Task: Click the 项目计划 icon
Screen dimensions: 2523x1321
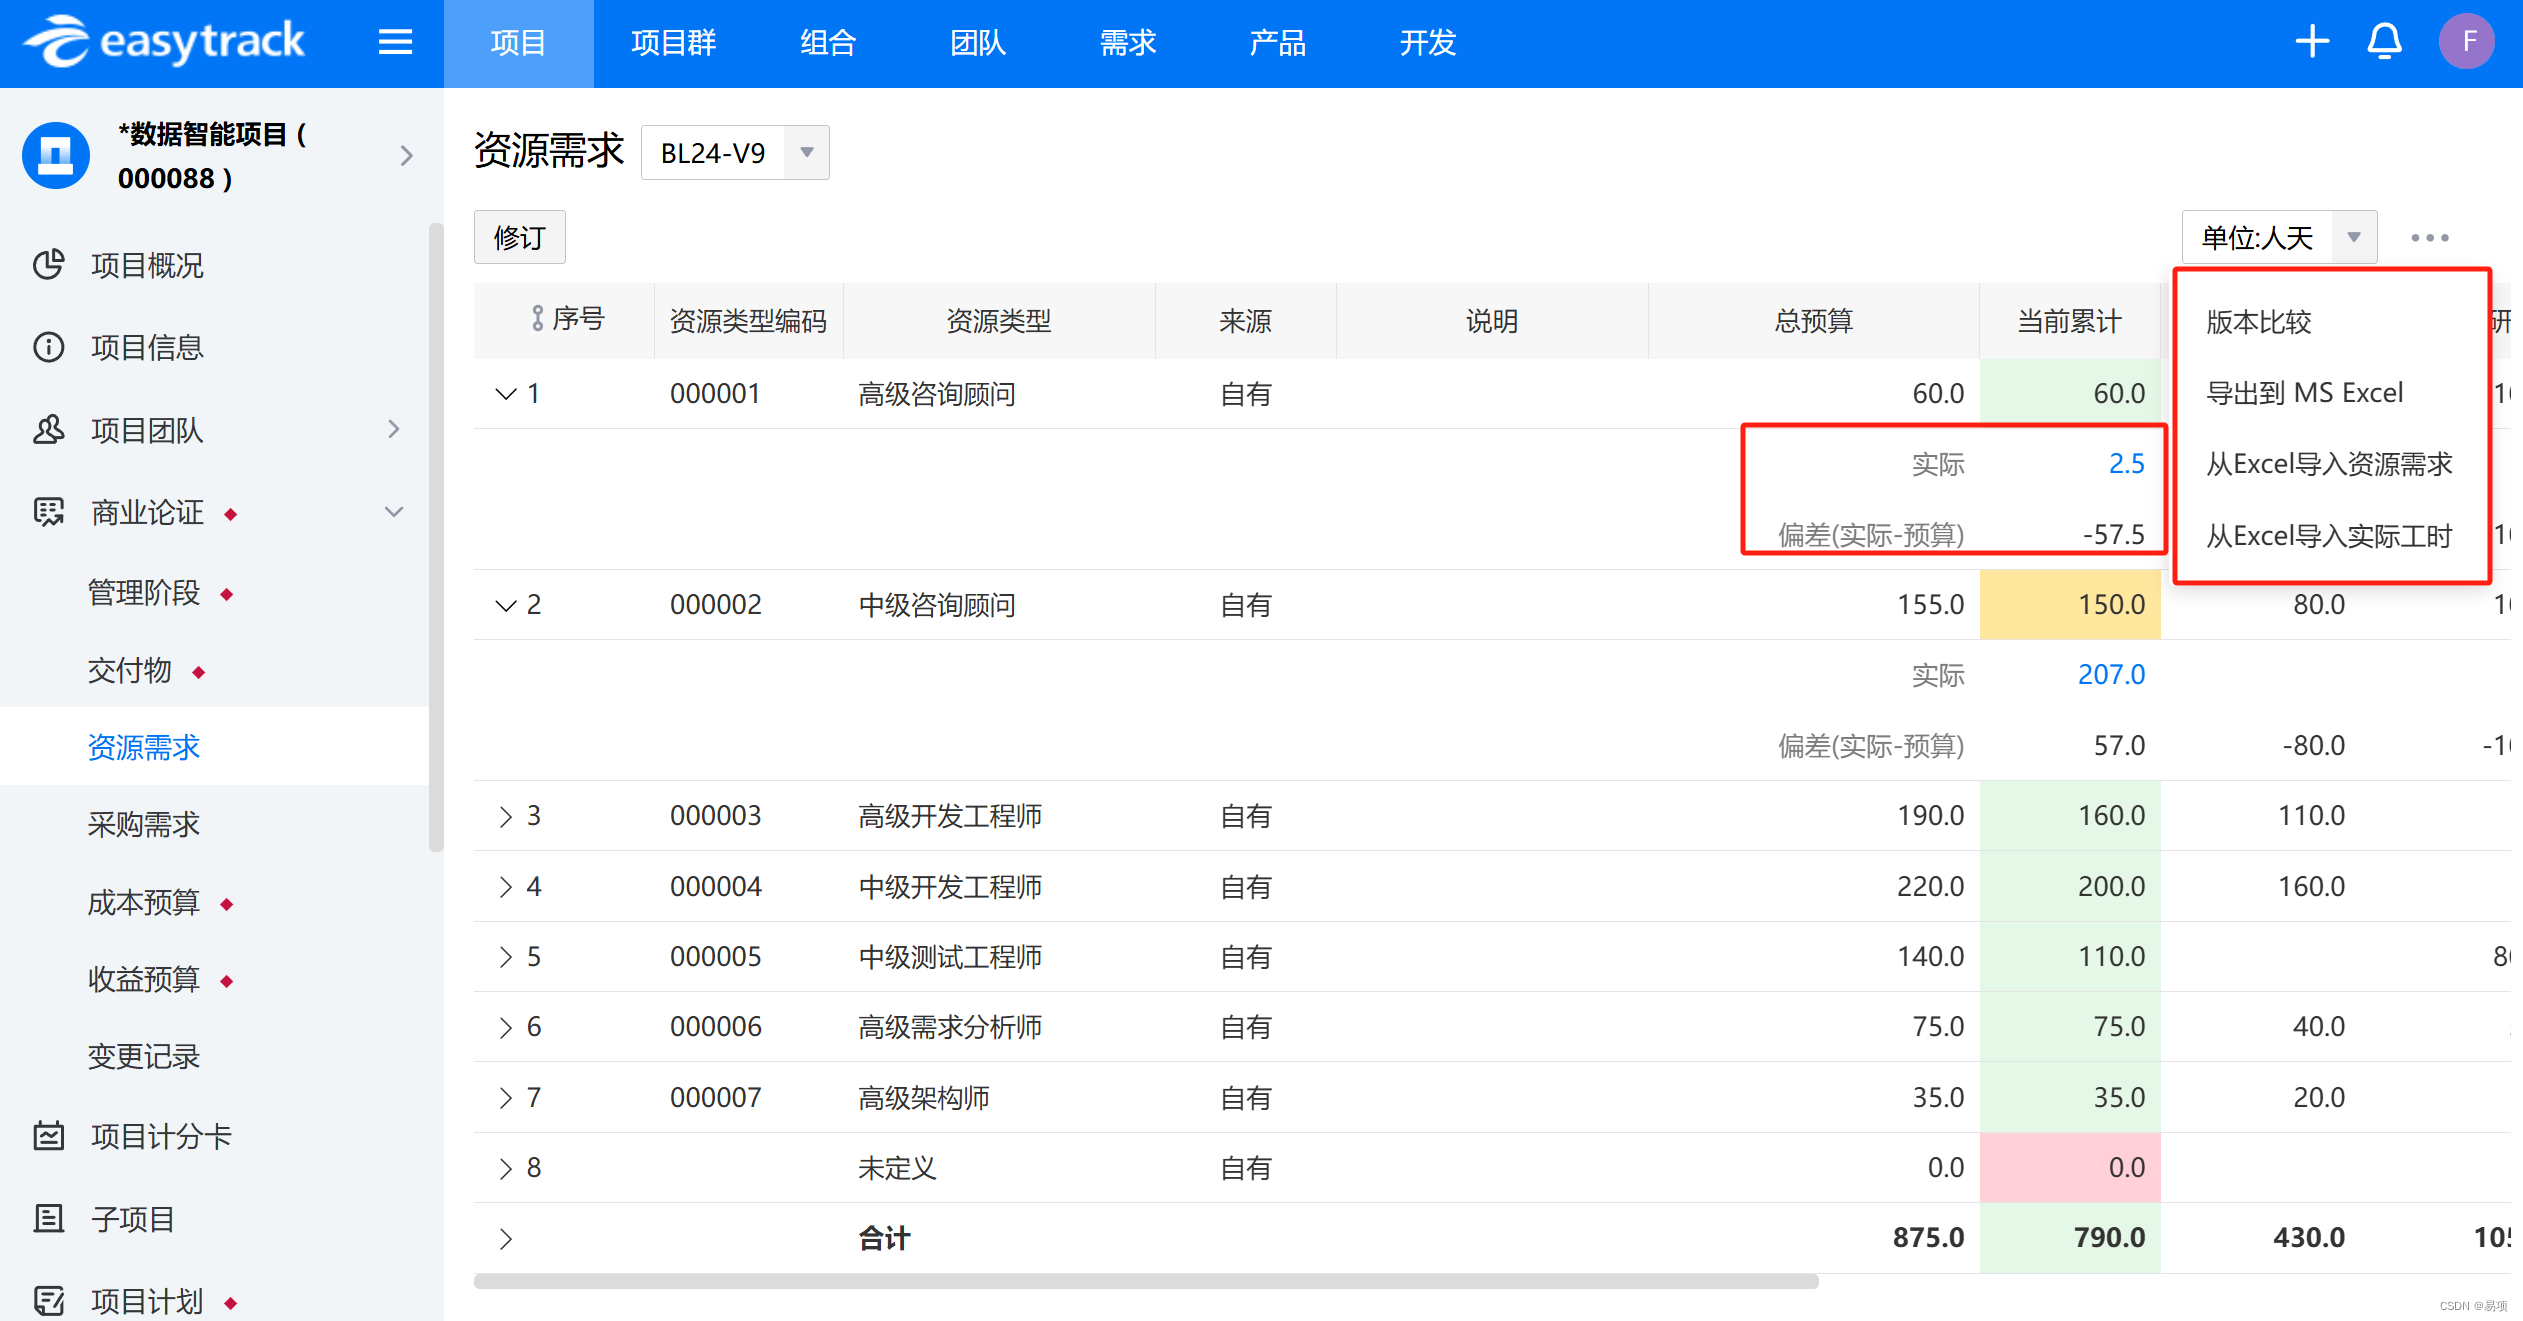Action: [x=48, y=1301]
